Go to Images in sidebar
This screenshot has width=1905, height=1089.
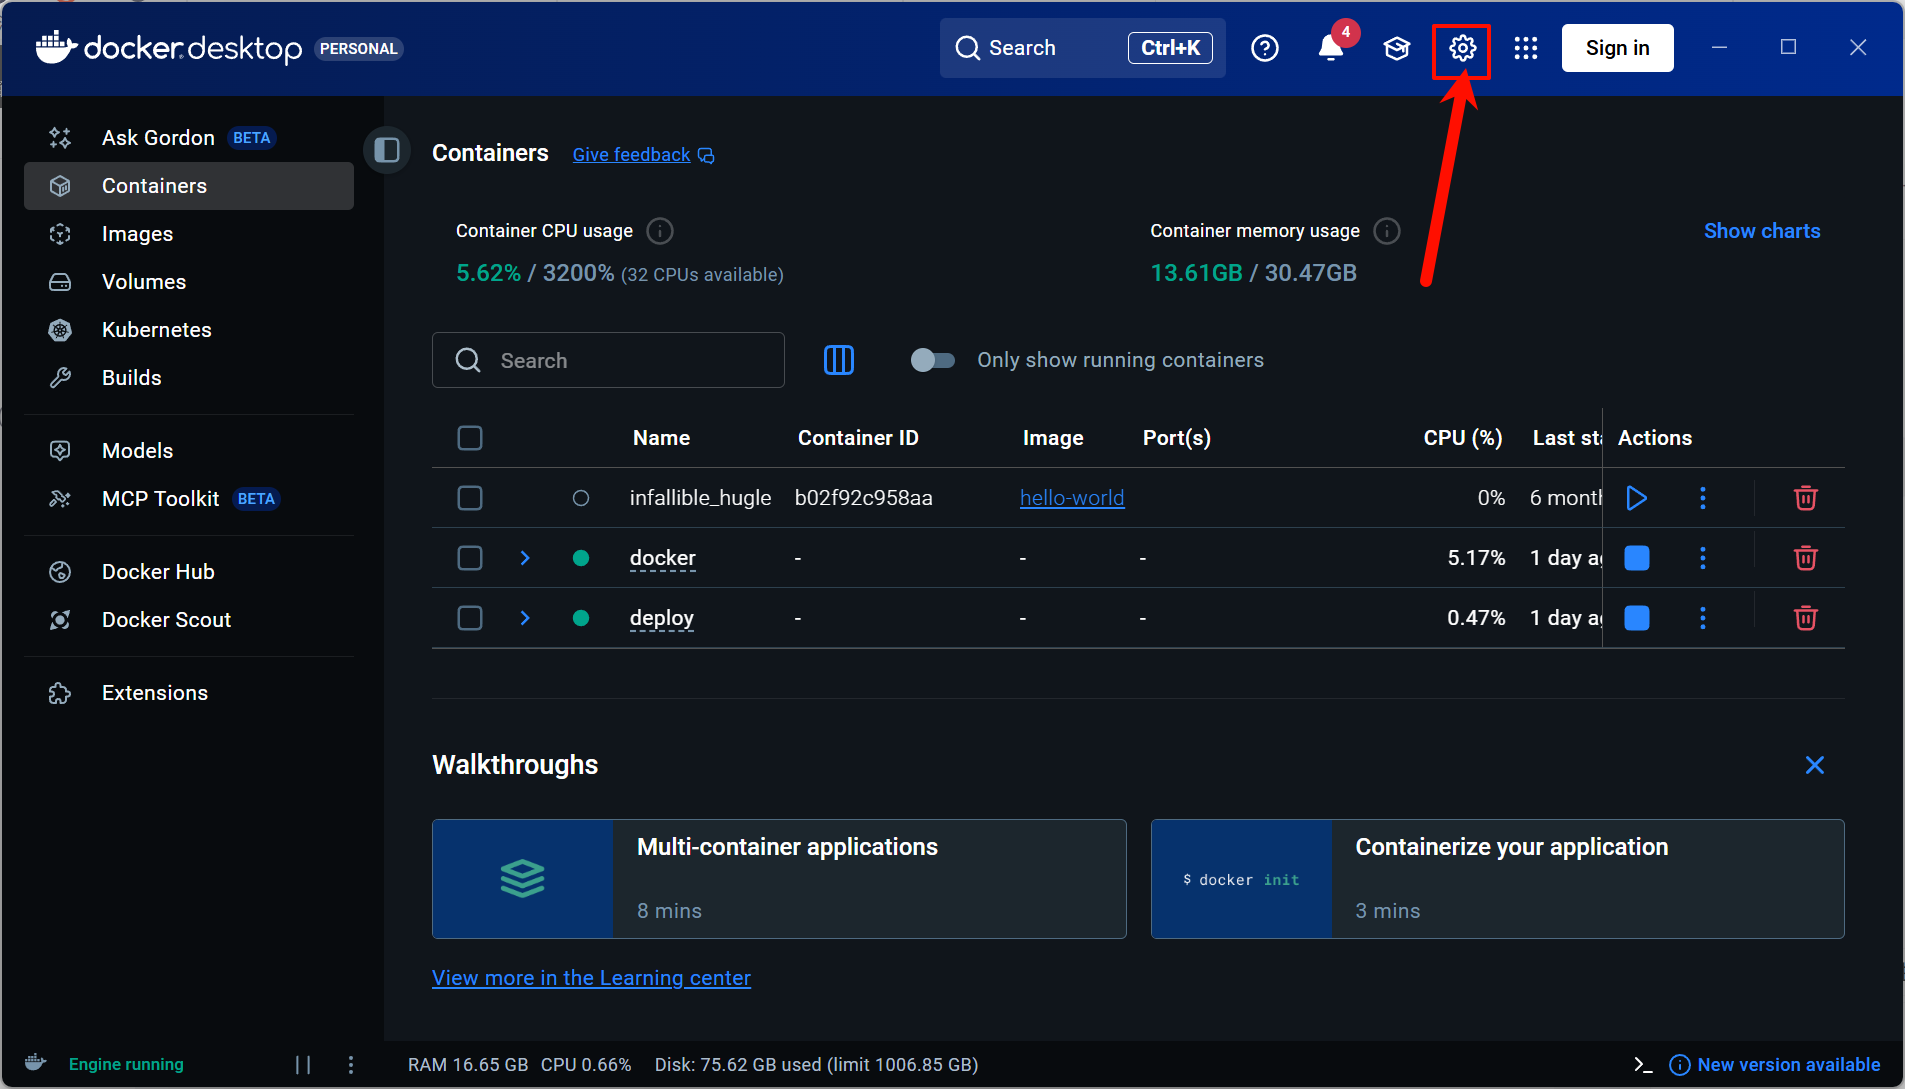click(189, 234)
